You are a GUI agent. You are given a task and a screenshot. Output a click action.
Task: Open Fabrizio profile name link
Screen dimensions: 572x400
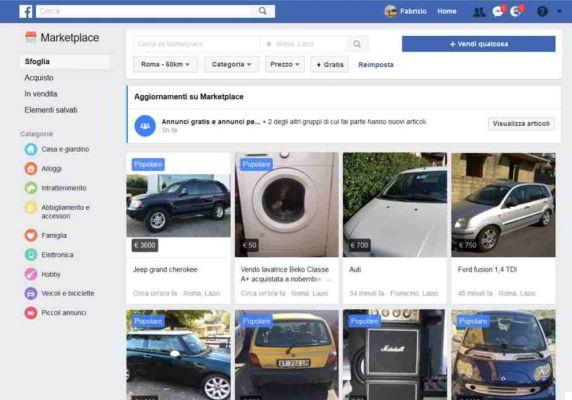[x=413, y=11]
